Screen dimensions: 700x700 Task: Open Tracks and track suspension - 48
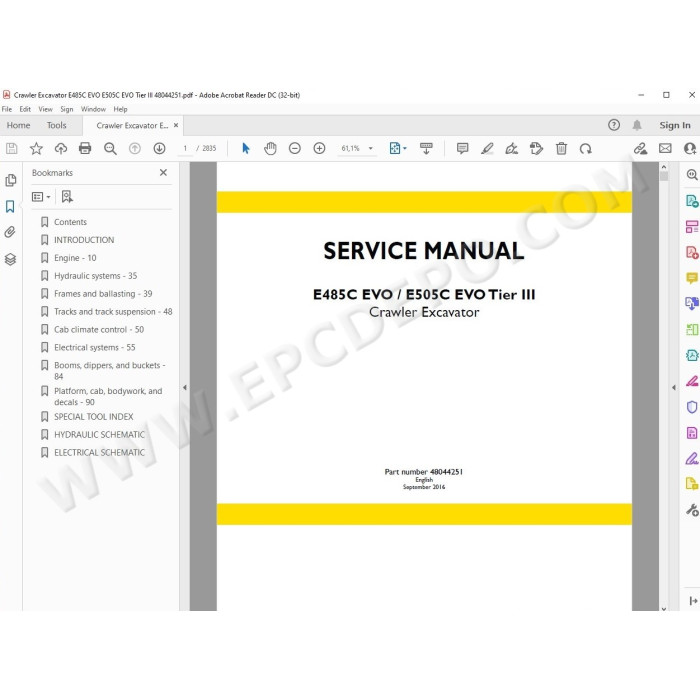[113, 311]
